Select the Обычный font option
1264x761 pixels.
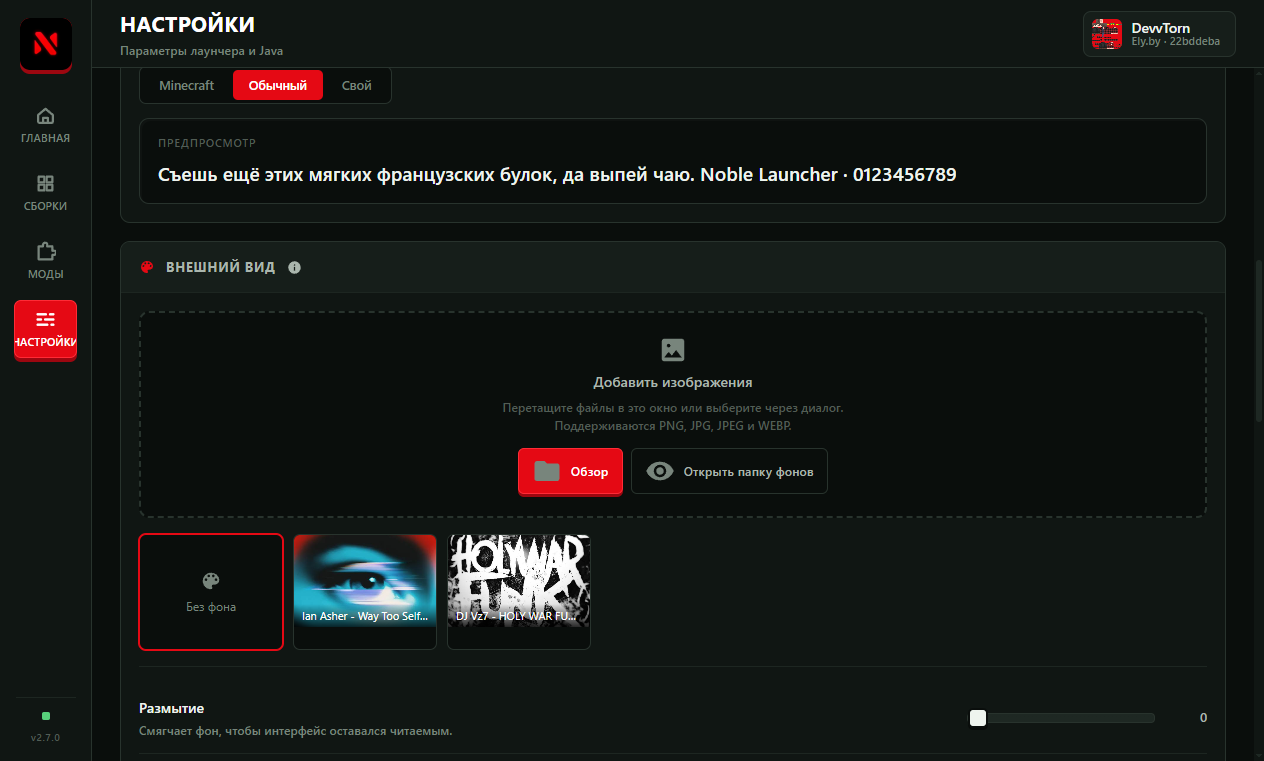click(278, 85)
